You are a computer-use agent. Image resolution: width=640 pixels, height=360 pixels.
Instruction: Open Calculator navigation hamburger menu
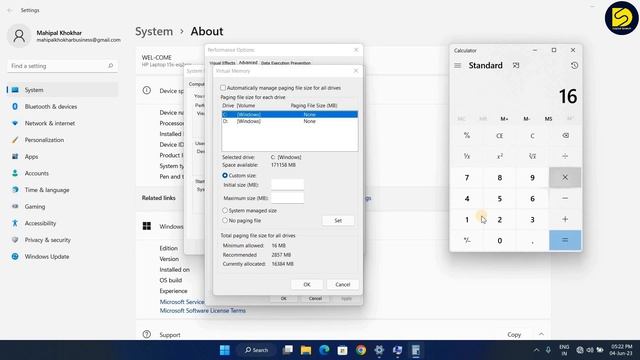458,65
